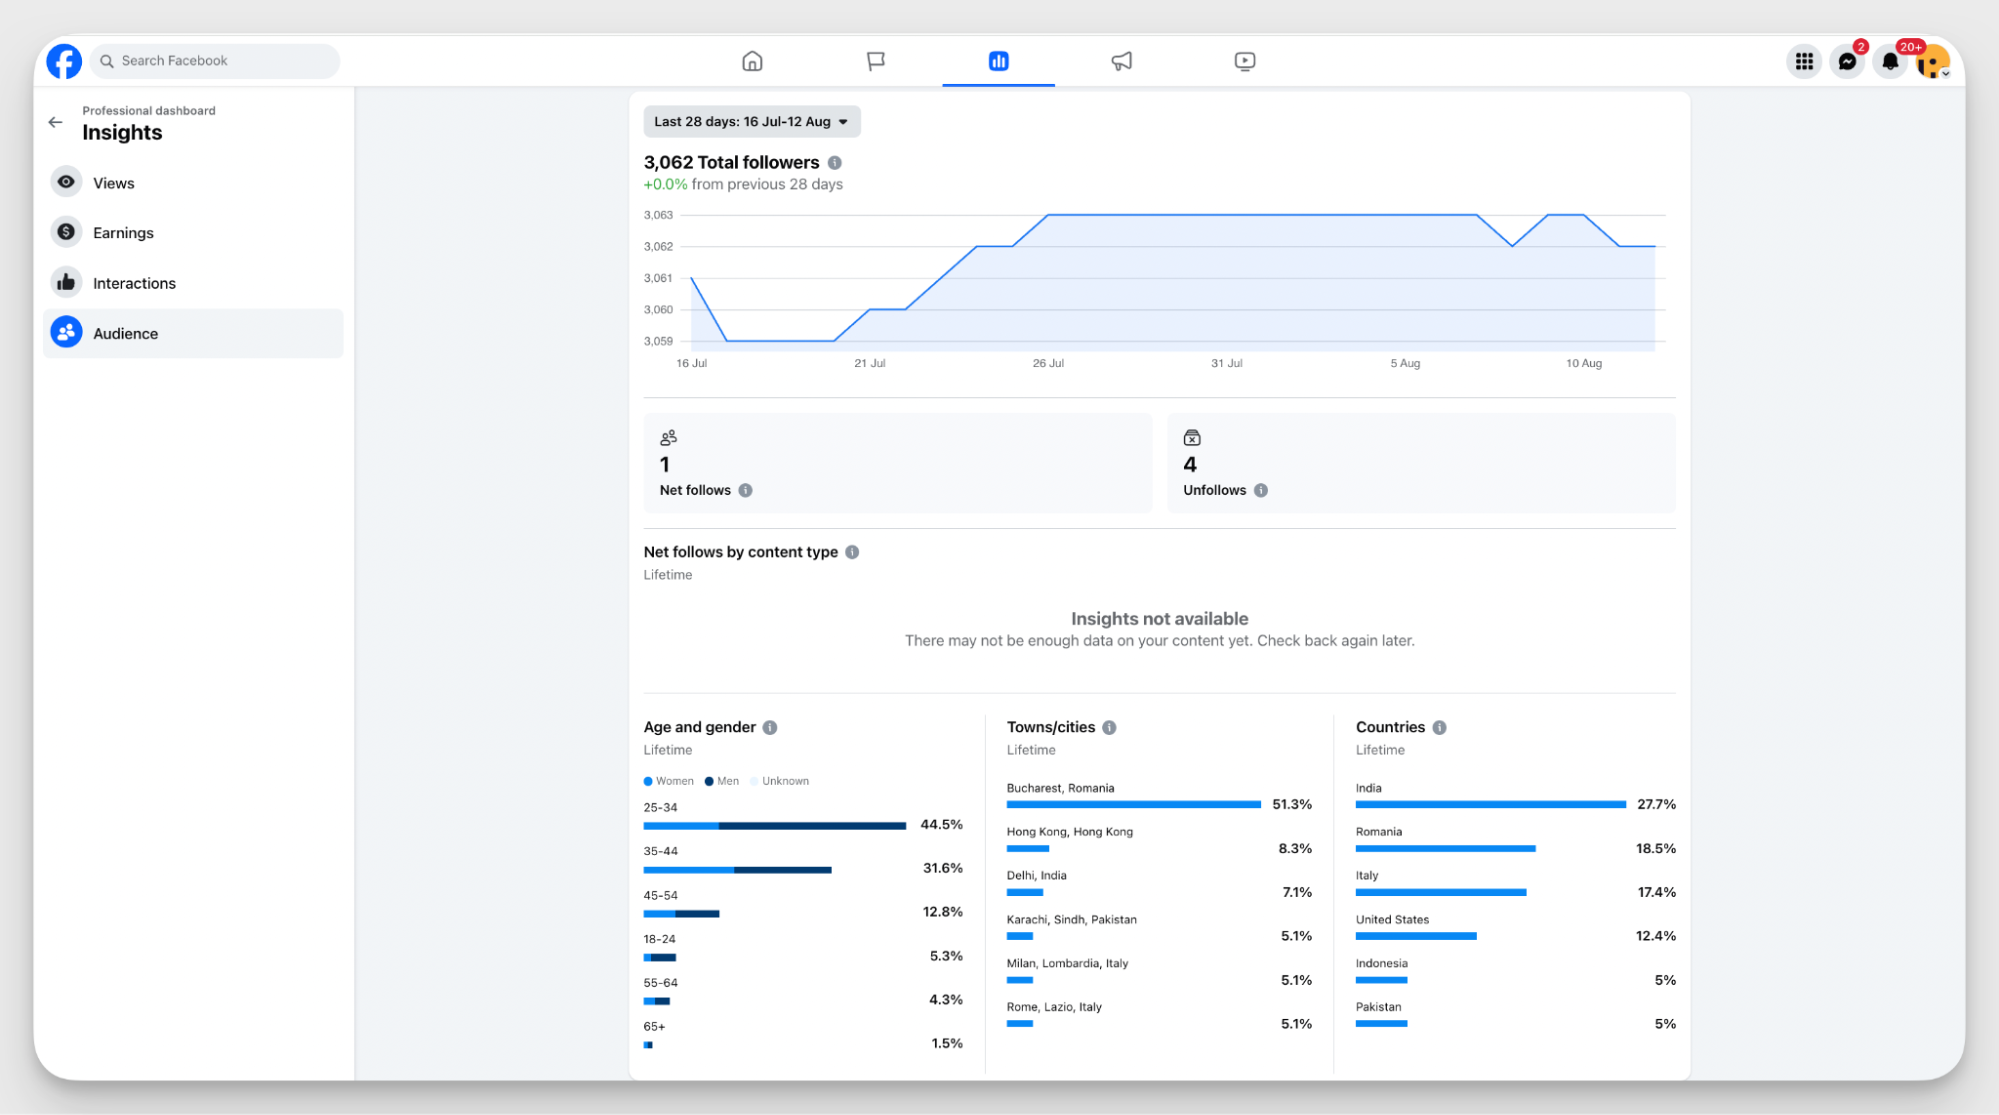Click the Net follows people icon
Image resolution: width=1999 pixels, height=1115 pixels.
[668, 438]
